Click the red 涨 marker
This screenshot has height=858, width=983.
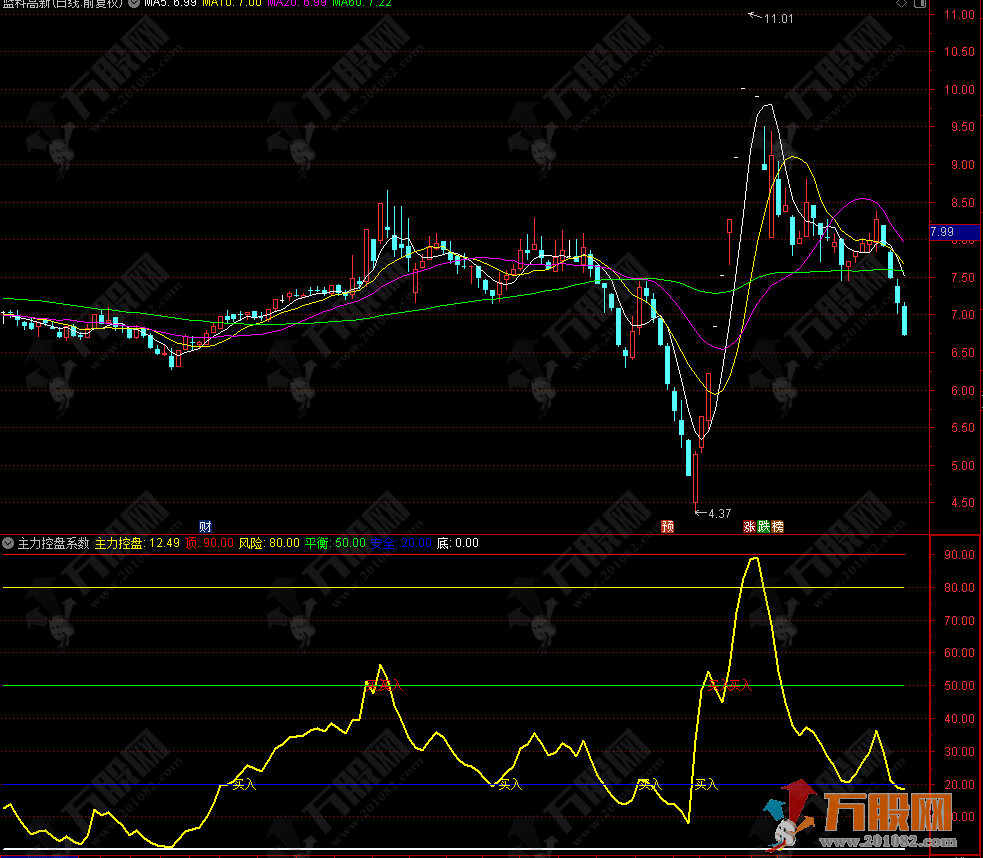[749, 526]
